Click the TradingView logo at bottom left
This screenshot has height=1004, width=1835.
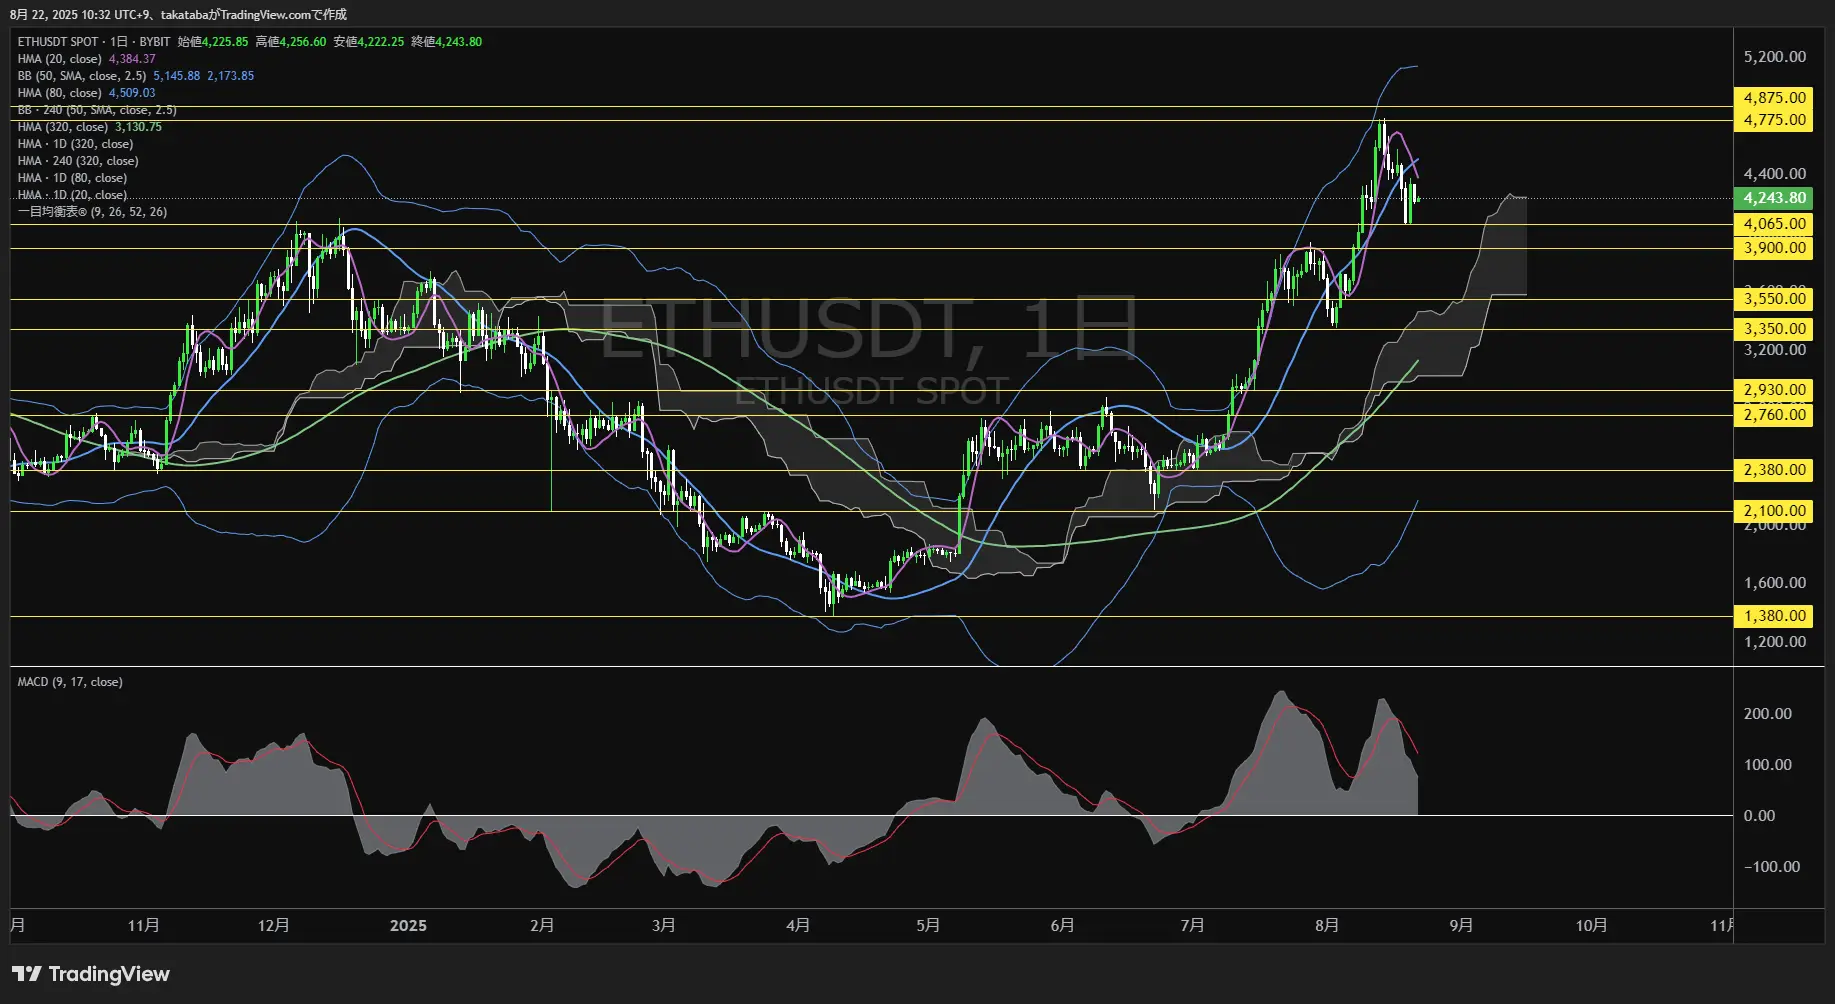(91, 974)
